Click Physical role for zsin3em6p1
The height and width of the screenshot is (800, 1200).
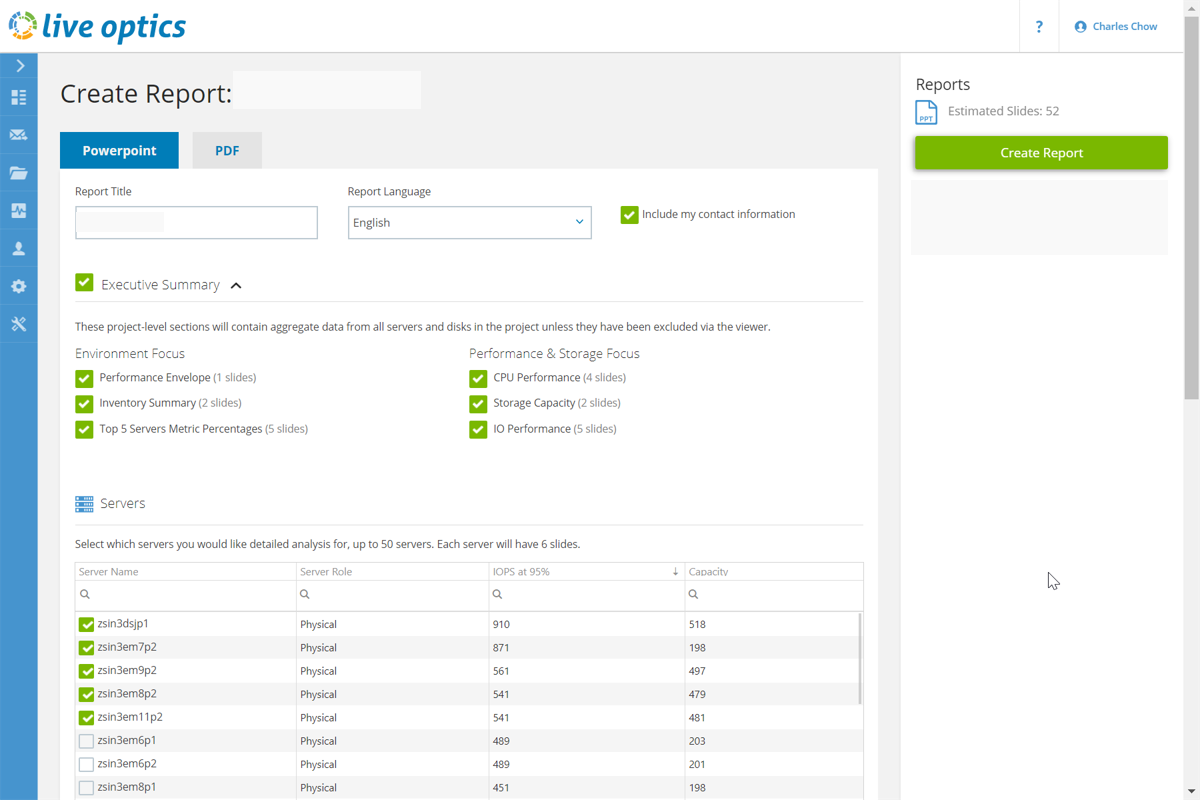coord(392,741)
